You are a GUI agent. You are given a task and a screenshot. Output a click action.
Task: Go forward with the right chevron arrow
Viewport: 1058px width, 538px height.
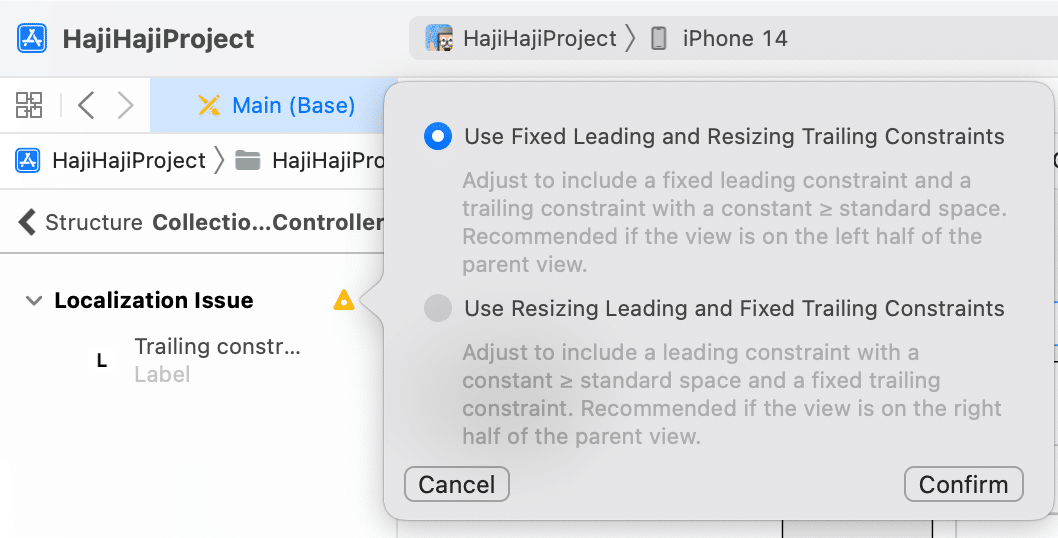pyautogui.click(x=126, y=105)
